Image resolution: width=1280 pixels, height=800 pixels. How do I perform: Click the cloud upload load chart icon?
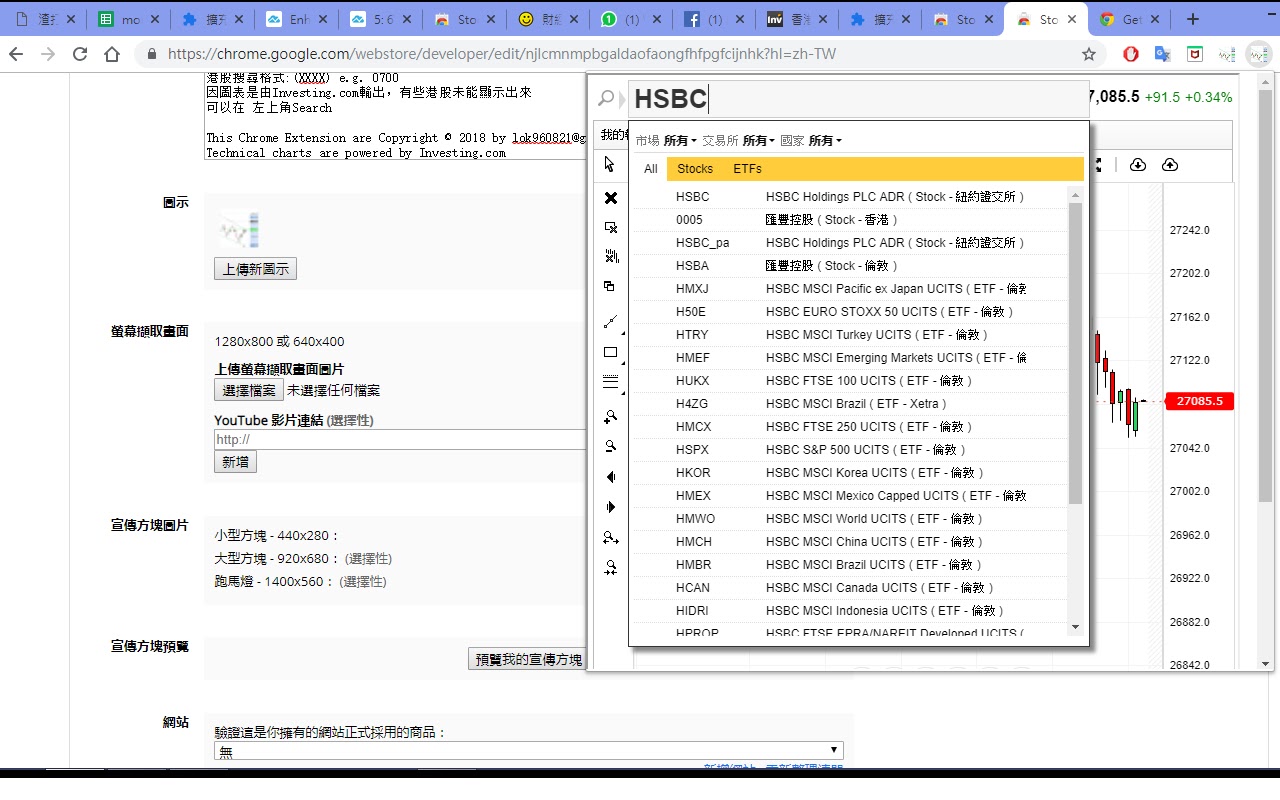(x=1170, y=165)
